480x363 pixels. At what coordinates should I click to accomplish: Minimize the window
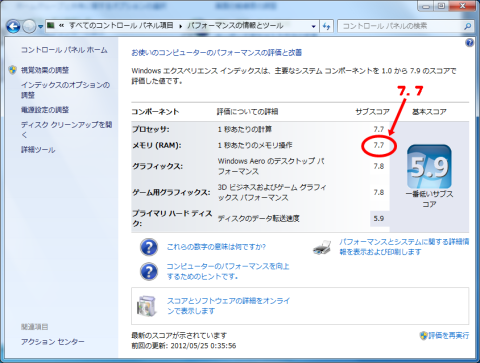[x=426, y=6]
